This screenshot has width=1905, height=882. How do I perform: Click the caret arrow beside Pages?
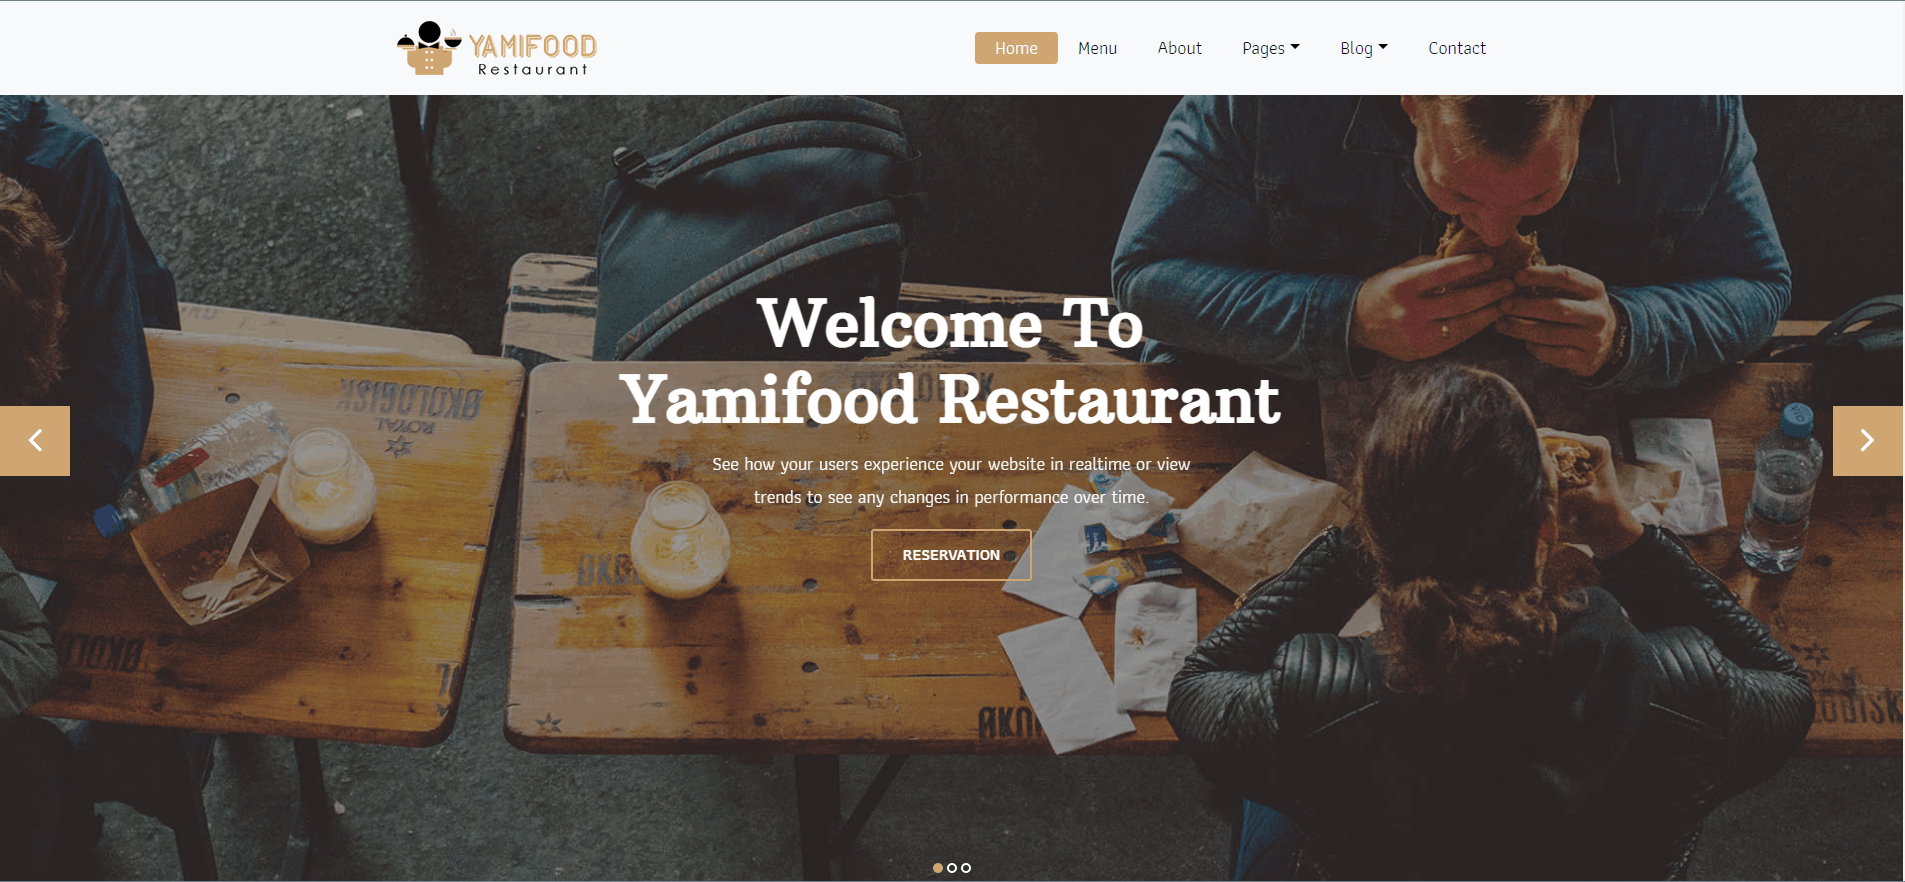click(x=1295, y=47)
